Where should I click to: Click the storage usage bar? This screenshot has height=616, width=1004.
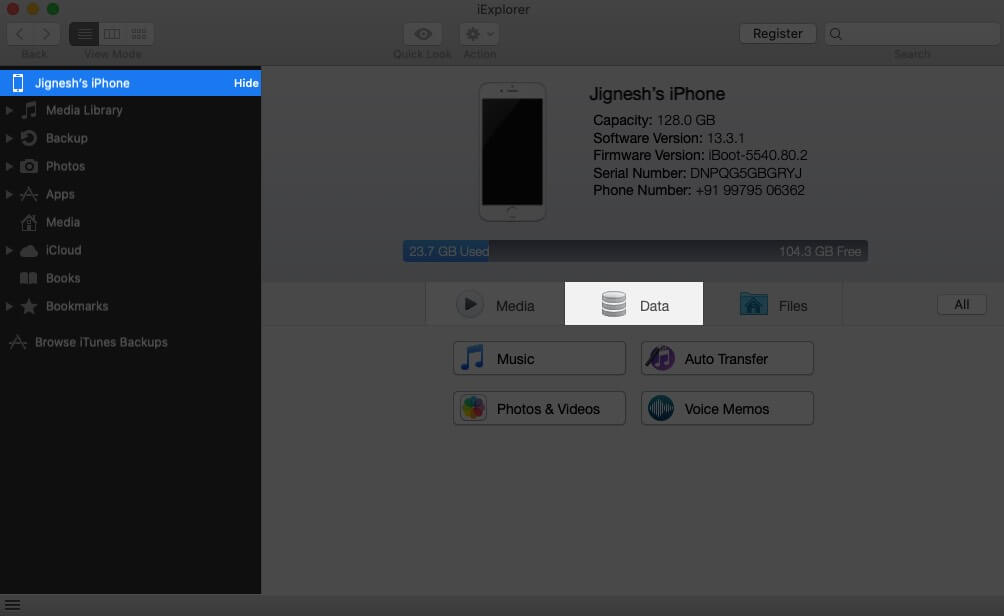(635, 251)
